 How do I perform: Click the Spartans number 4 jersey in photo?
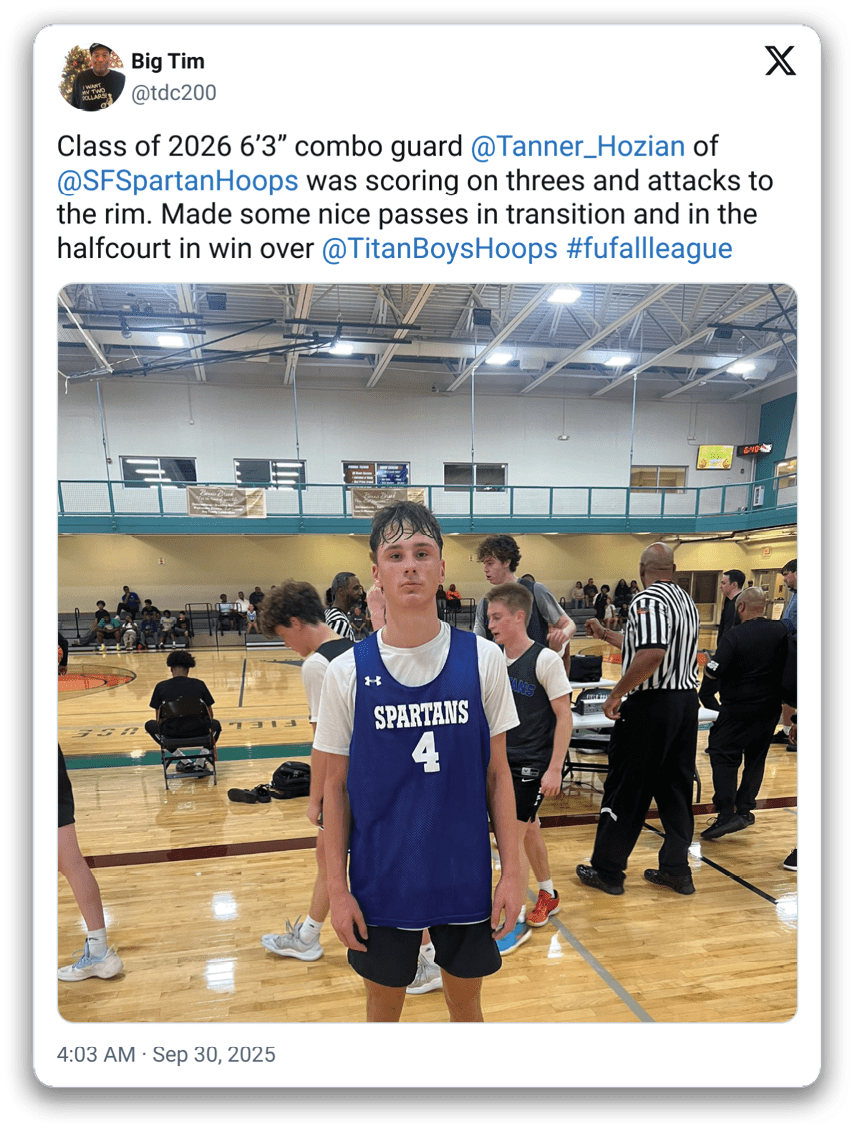[x=419, y=778]
